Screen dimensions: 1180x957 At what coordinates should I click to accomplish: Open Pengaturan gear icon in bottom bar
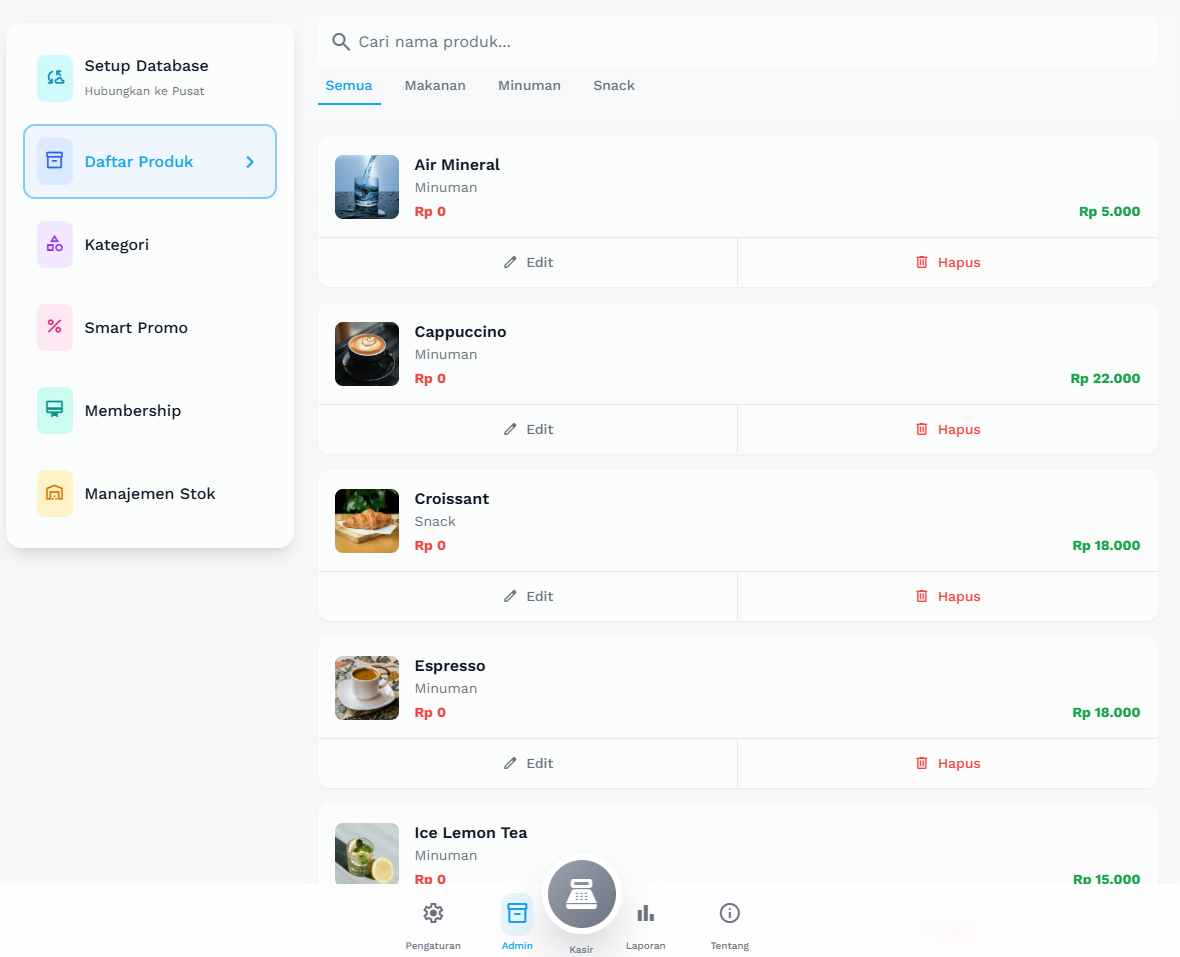[433, 913]
